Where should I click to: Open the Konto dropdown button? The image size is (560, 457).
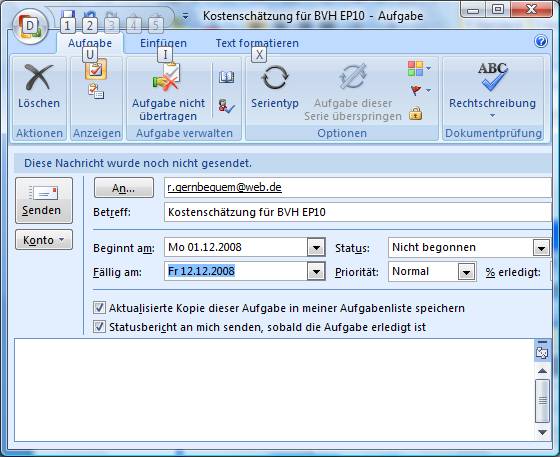point(44,240)
